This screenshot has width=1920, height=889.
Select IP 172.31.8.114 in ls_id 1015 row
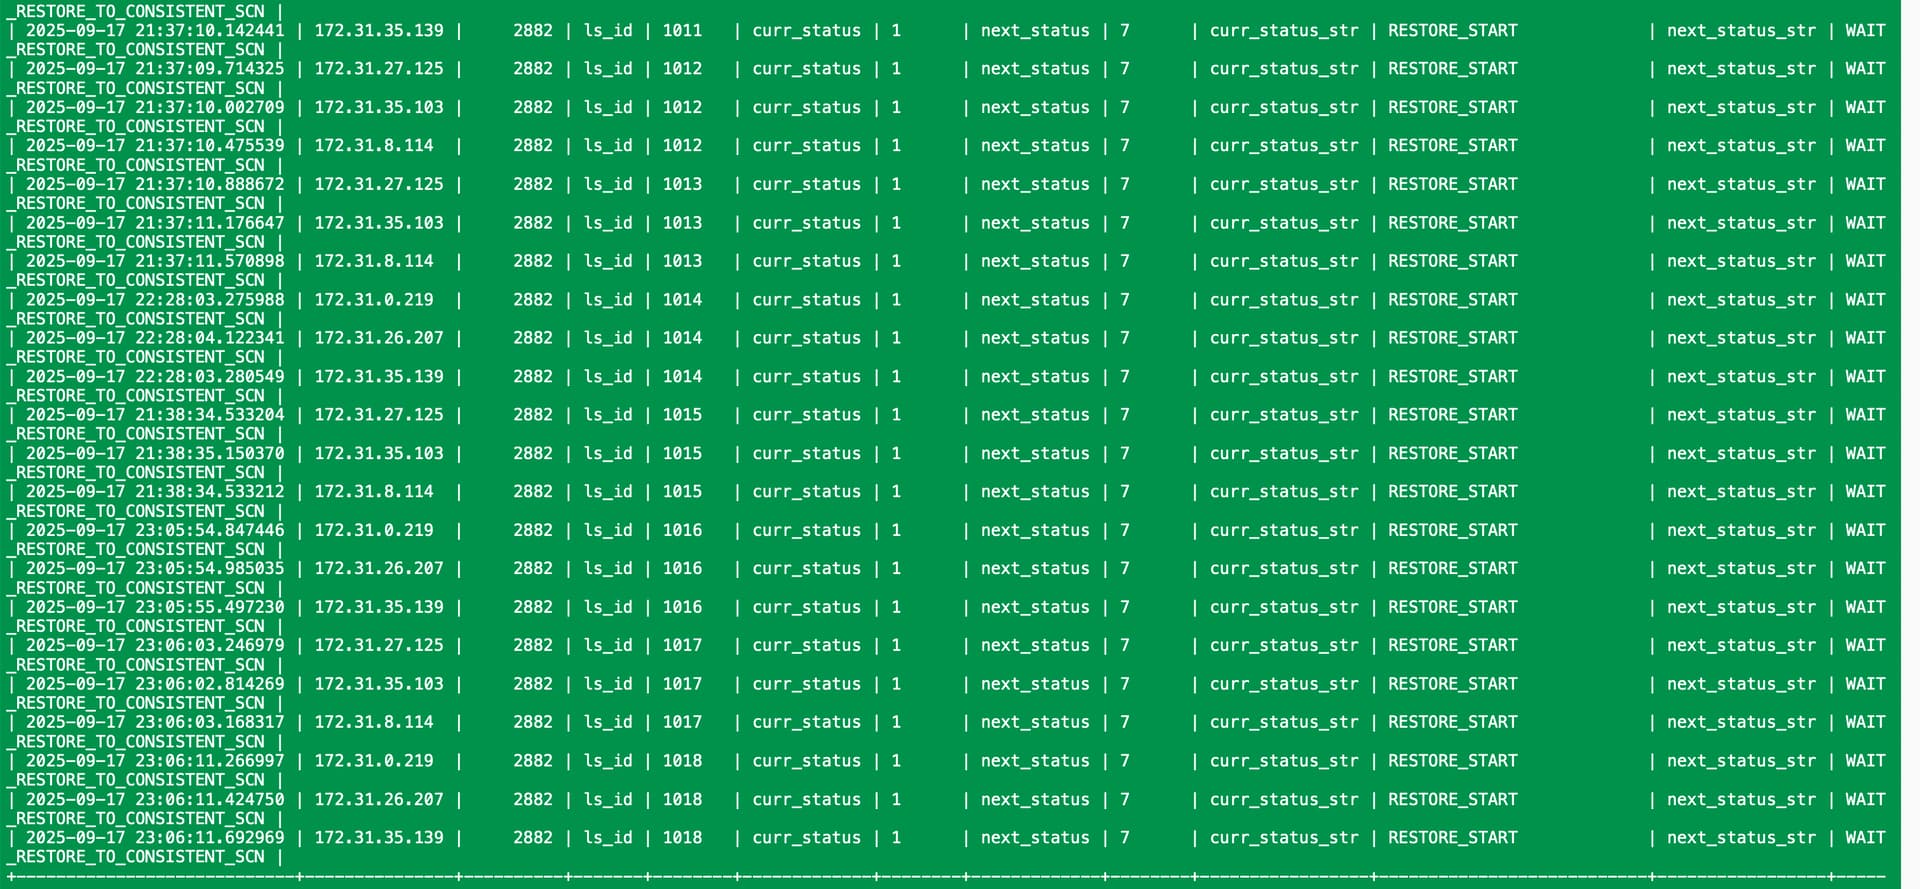374,492
